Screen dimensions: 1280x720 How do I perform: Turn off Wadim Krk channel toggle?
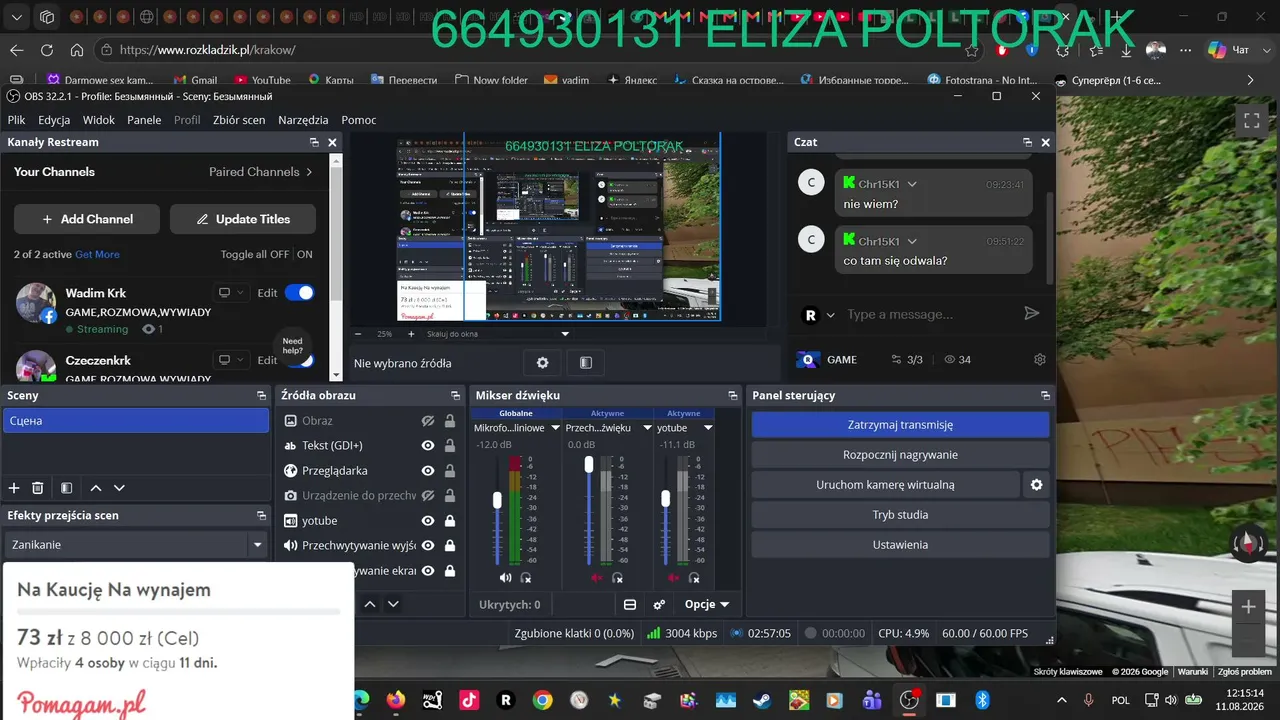pyautogui.click(x=299, y=293)
